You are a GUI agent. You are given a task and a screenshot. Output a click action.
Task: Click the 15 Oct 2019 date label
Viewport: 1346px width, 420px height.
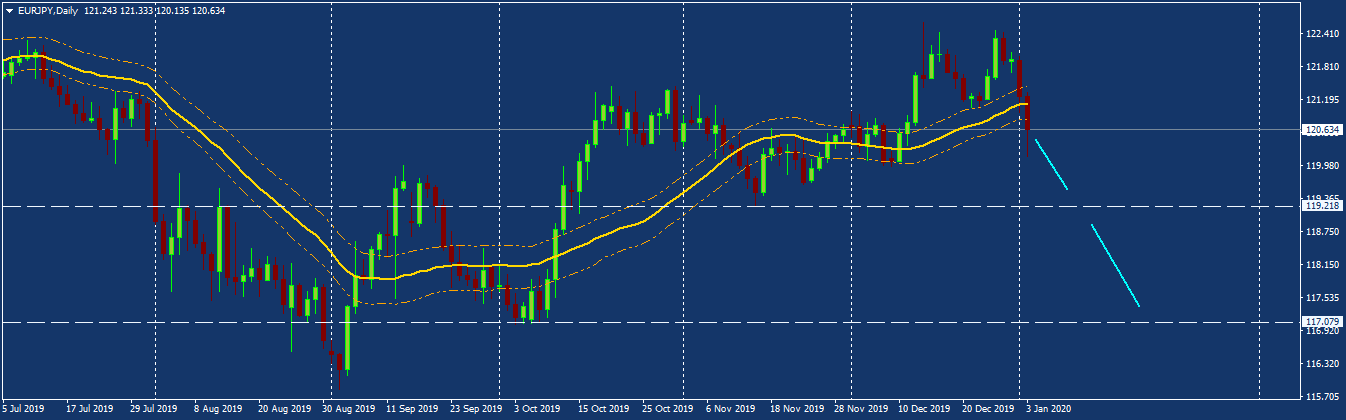603,409
